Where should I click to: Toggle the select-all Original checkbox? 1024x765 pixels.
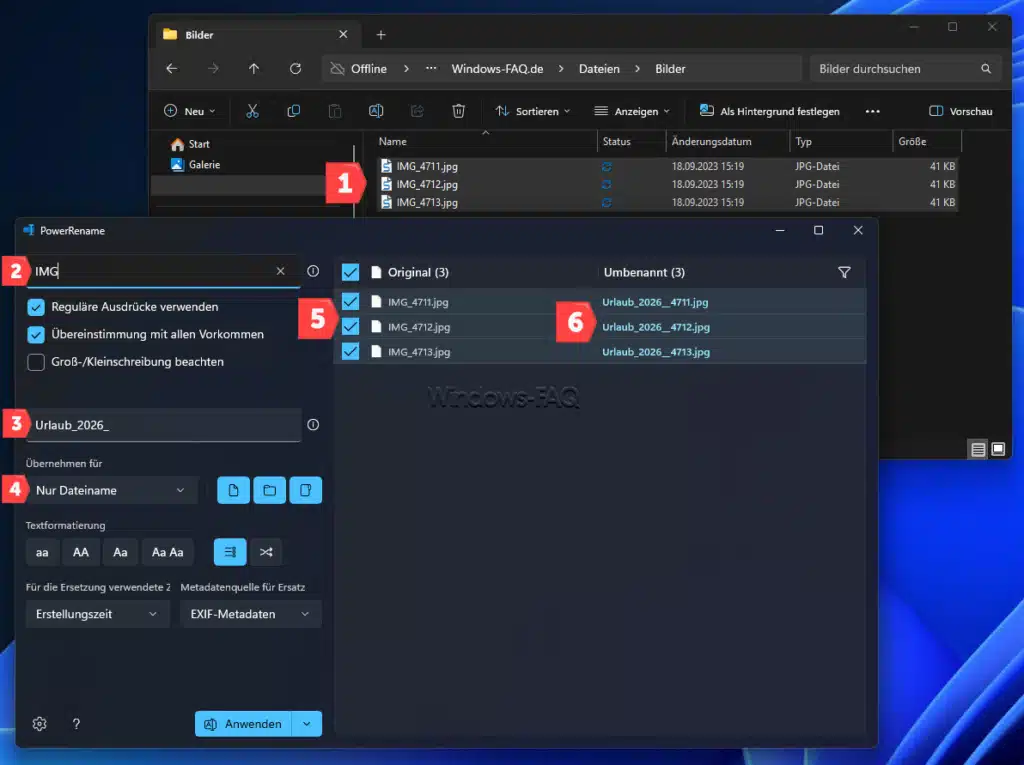click(351, 272)
